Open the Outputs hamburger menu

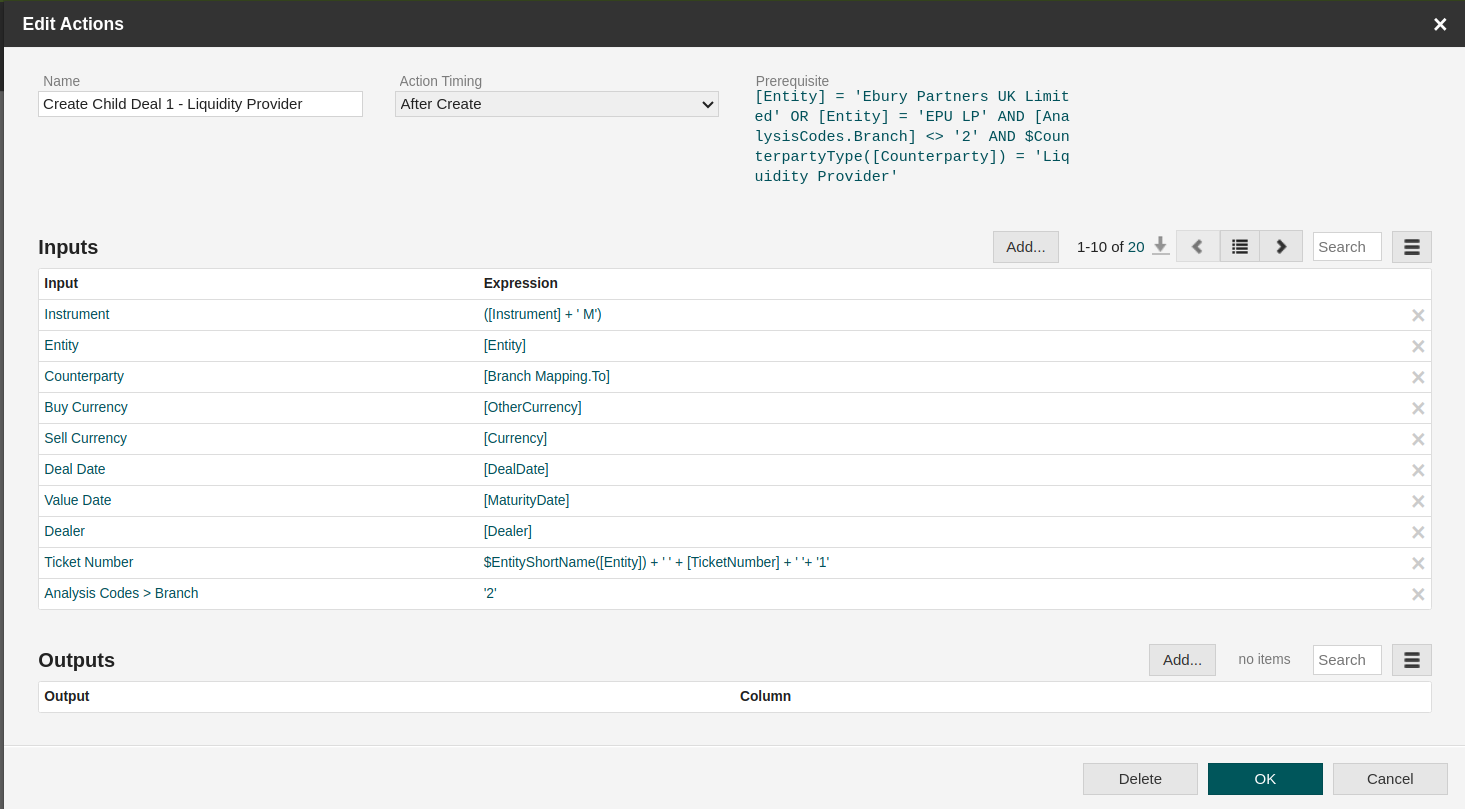pyautogui.click(x=1411, y=660)
